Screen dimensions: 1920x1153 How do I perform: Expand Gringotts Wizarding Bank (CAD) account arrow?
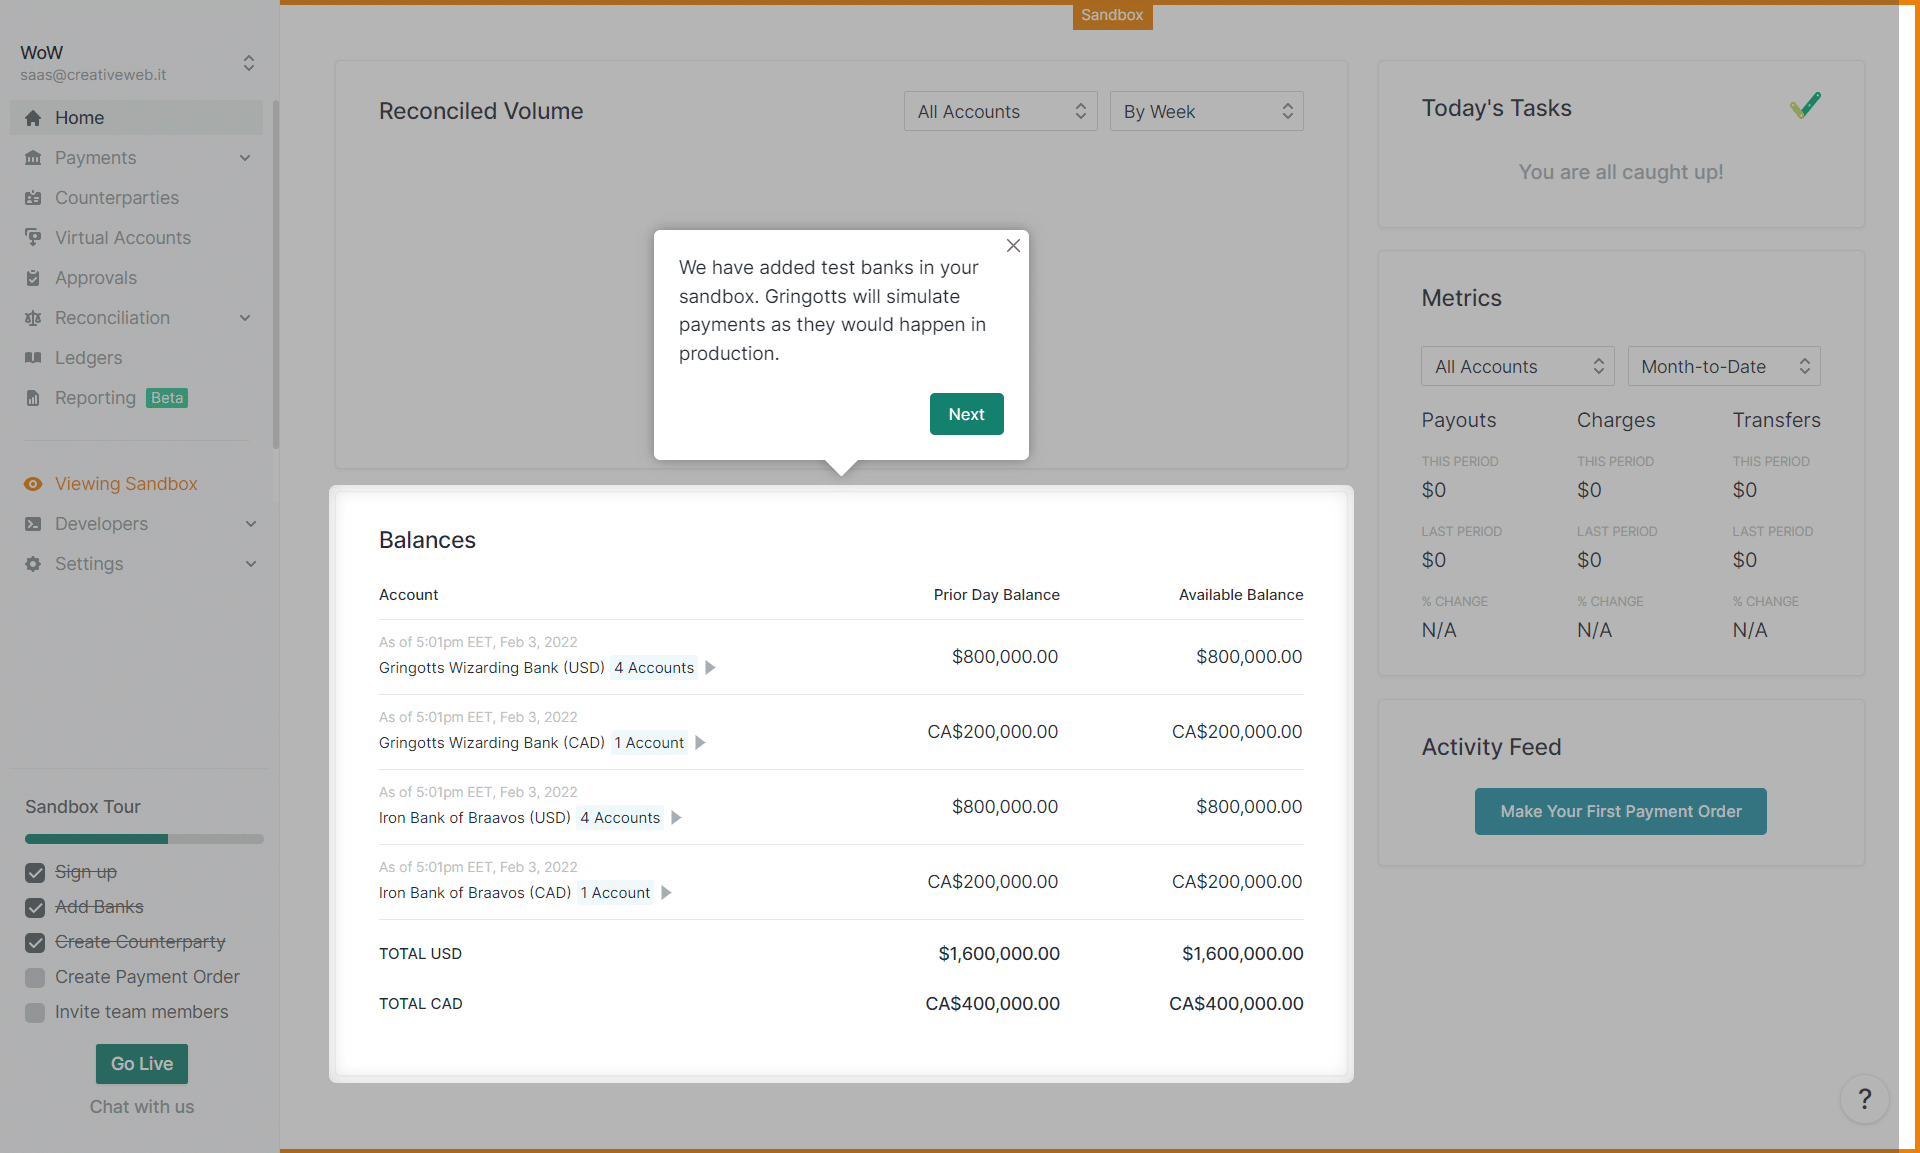[700, 743]
